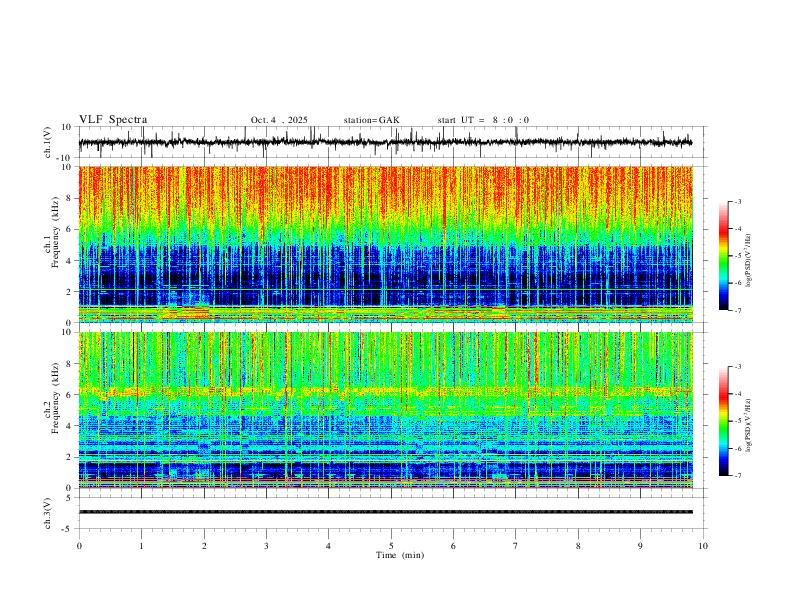Click the '10' tick on the time axis
792x612 pixels.
(x=703, y=546)
